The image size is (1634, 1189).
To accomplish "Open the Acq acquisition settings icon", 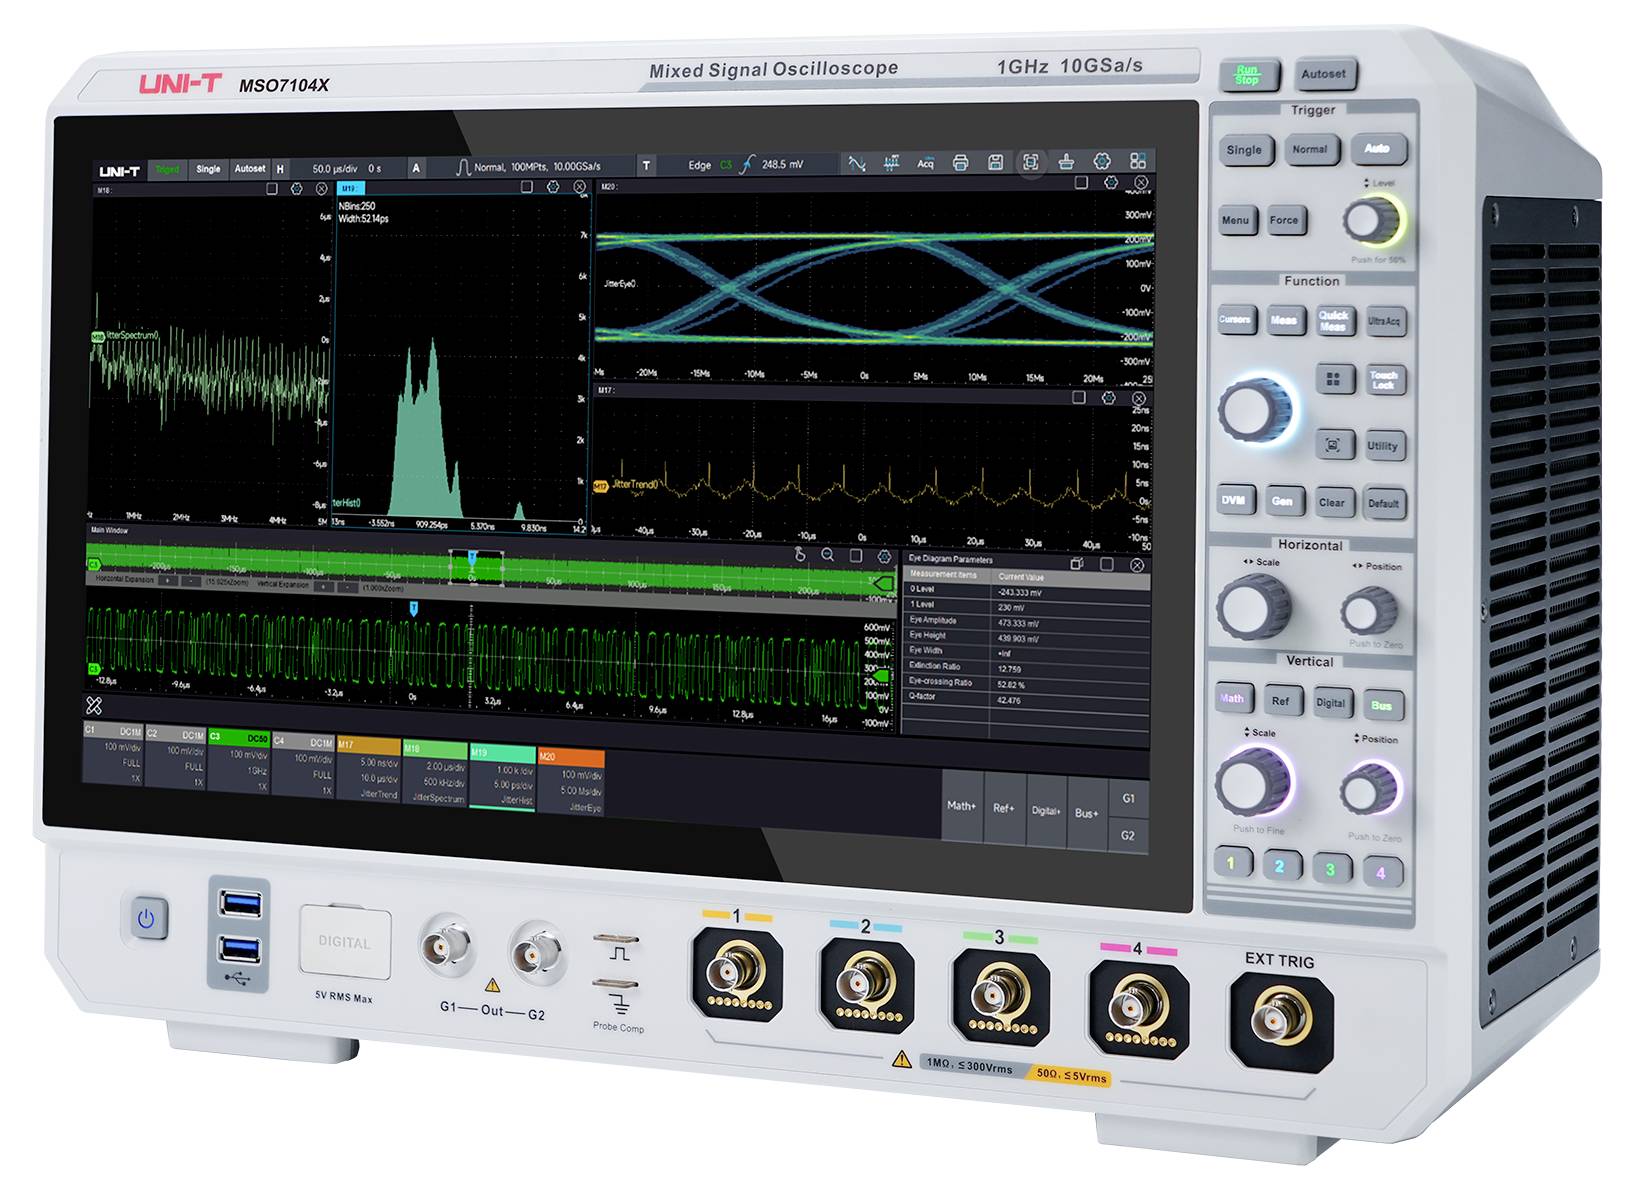I will [925, 163].
